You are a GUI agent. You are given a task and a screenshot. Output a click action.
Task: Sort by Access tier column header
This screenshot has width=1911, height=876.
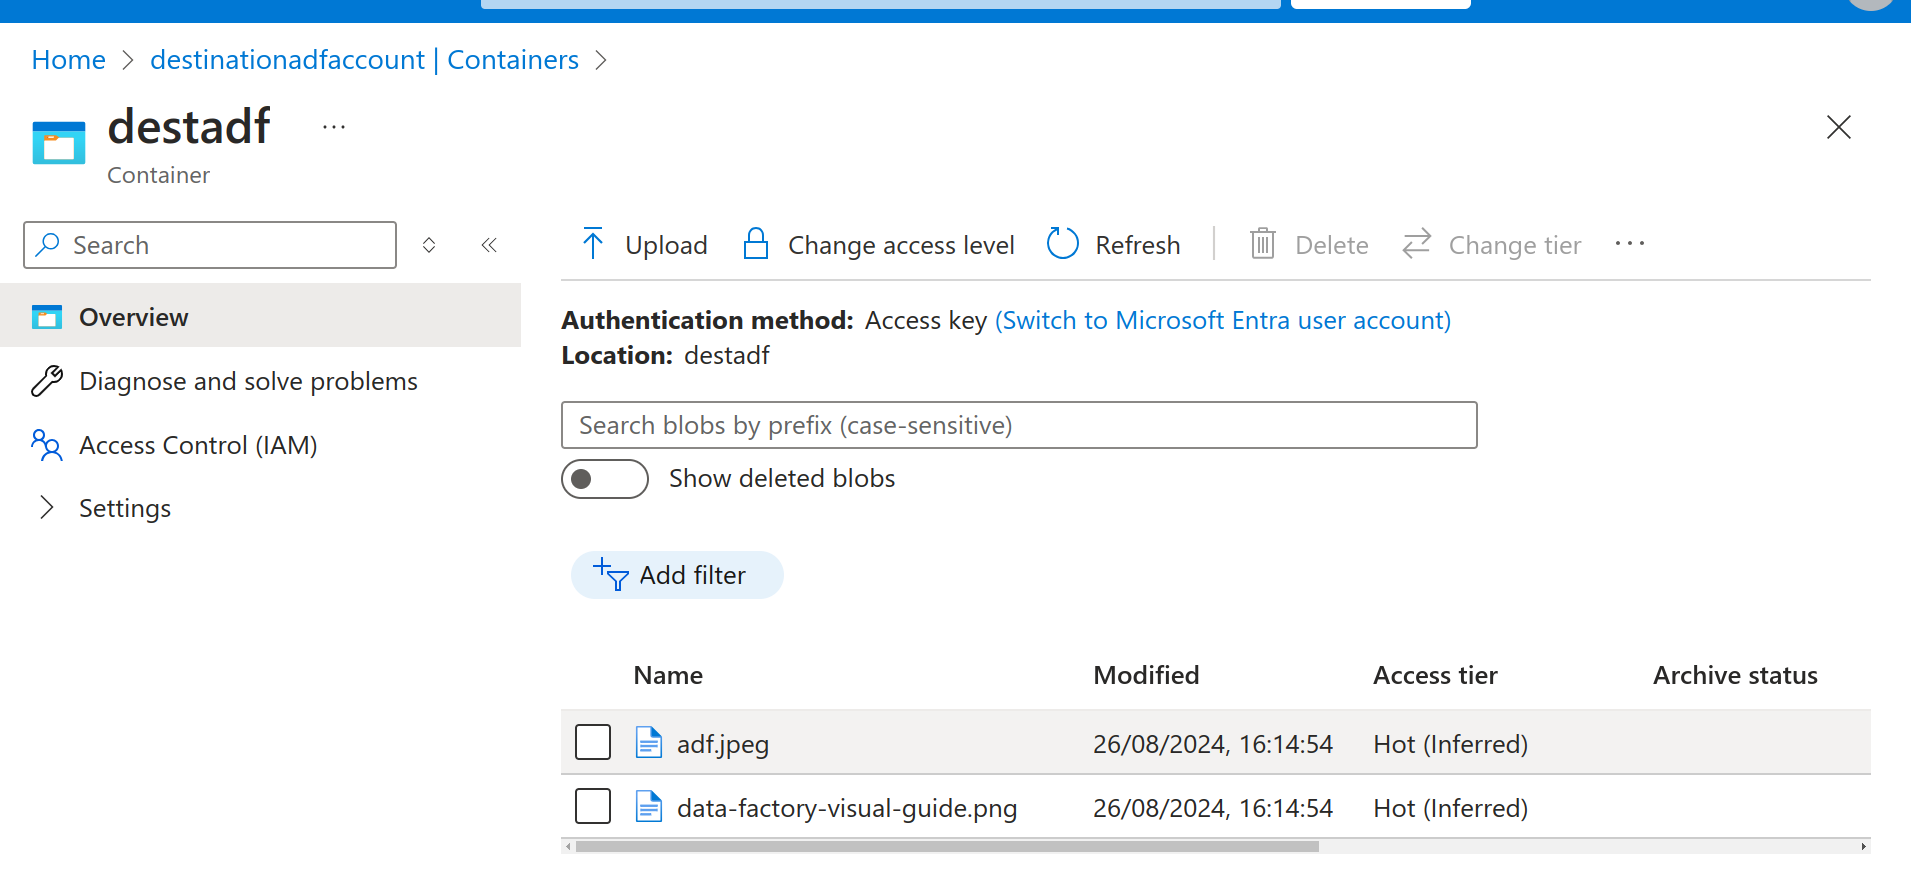pyautogui.click(x=1435, y=675)
